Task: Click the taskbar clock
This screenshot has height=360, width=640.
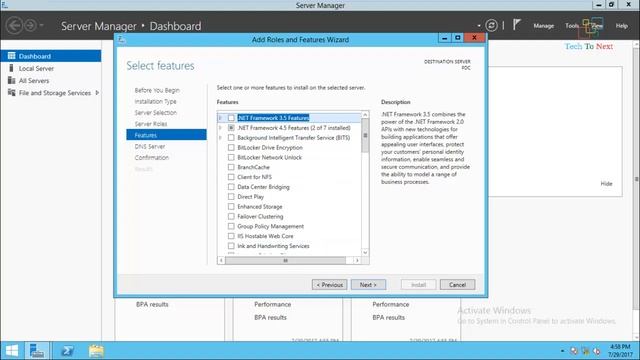Action: coord(619,351)
